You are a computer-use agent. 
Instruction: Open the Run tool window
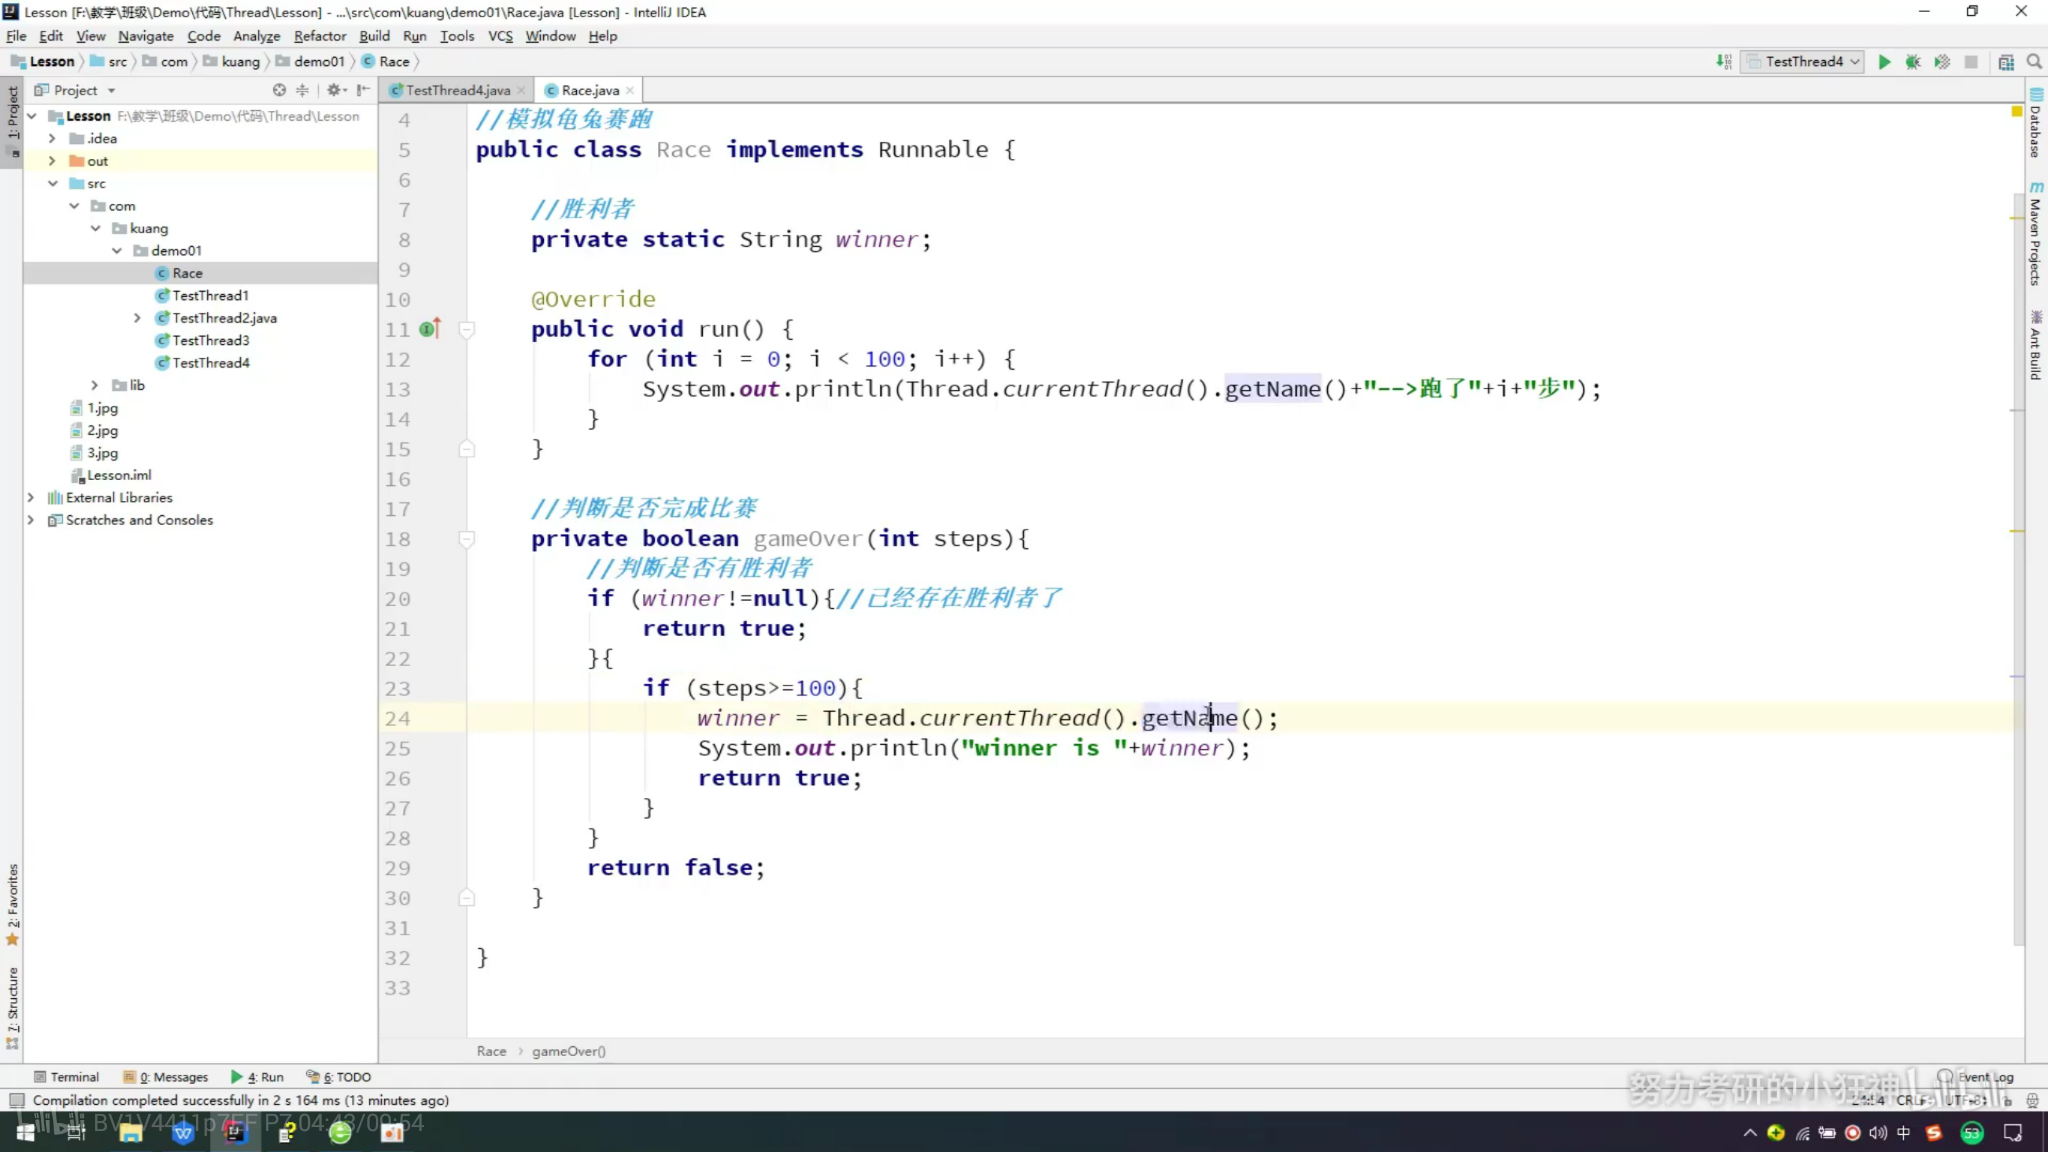click(257, 1077)
